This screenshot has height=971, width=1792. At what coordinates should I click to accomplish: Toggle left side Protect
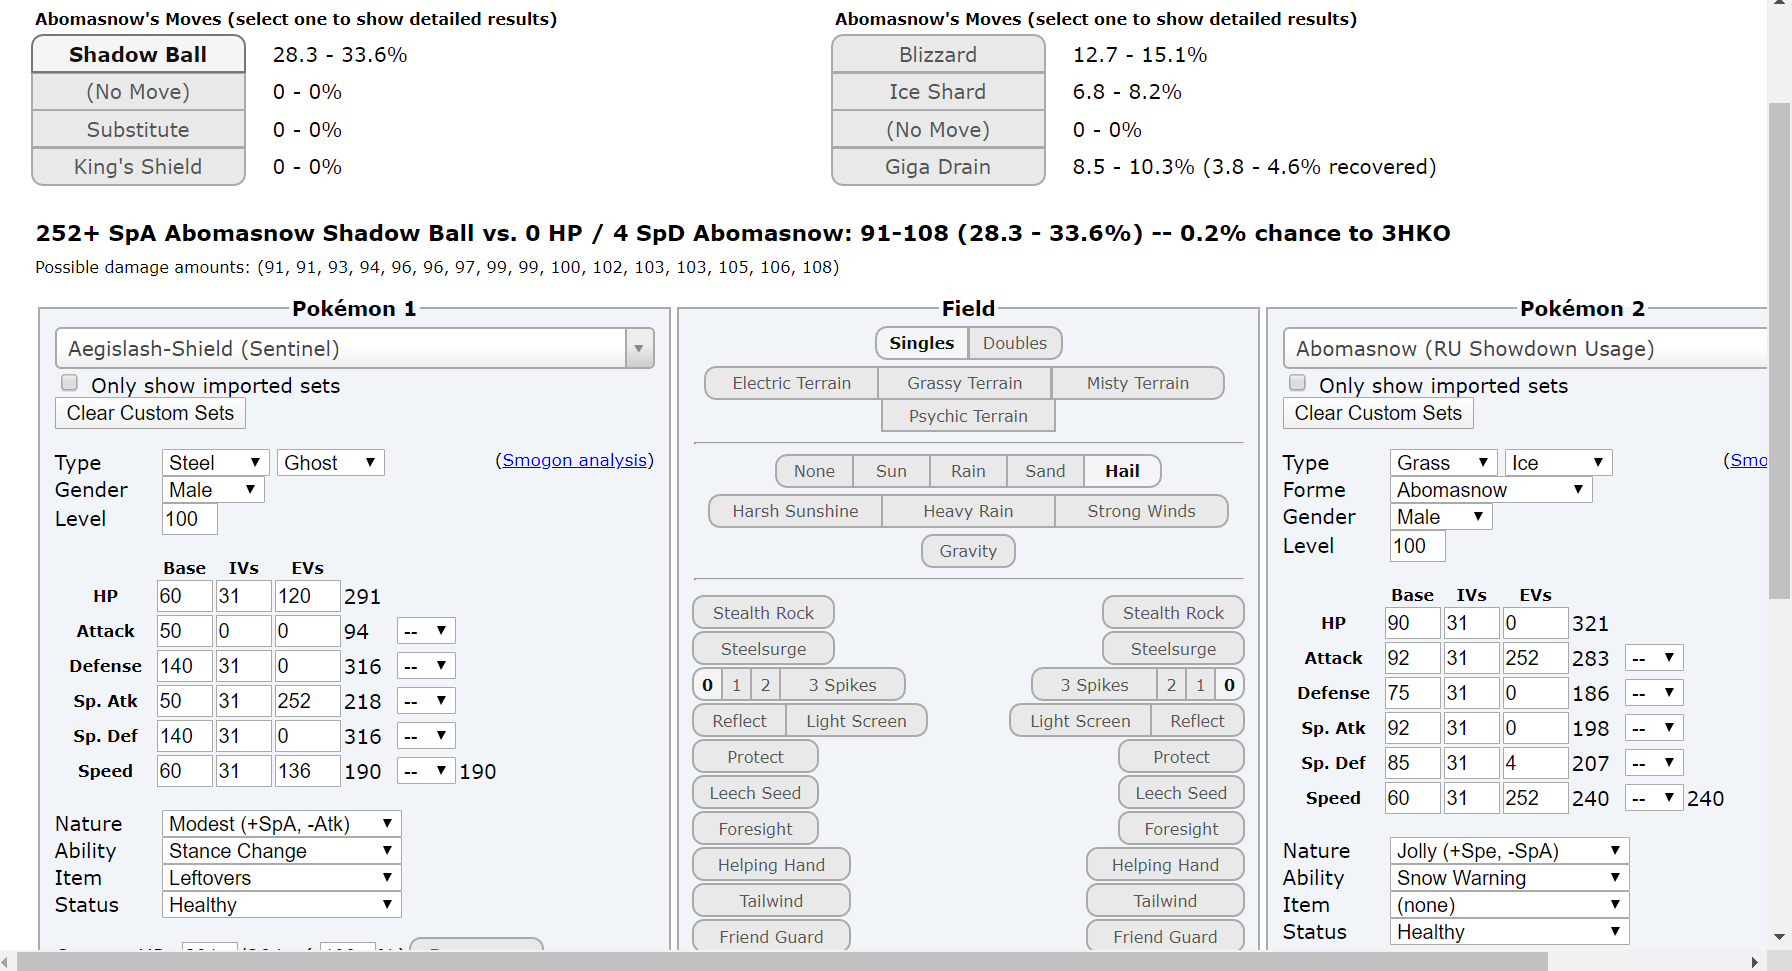click(x=755, y=757)
